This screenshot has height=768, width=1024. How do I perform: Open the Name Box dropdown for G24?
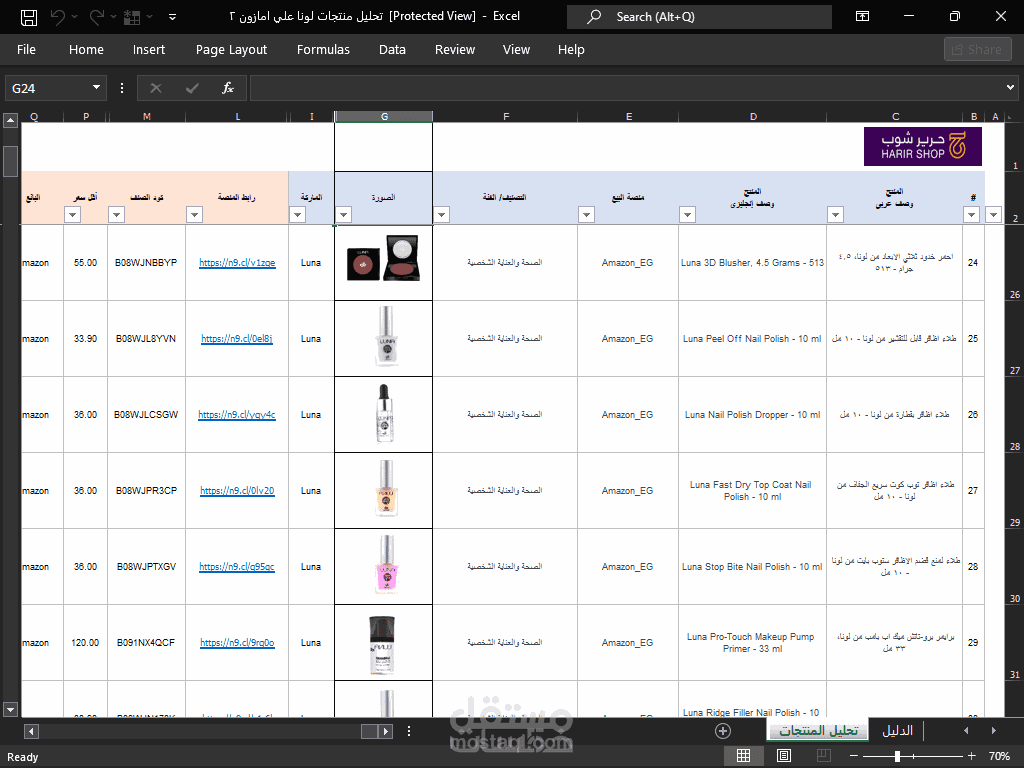tap(96, 88)
